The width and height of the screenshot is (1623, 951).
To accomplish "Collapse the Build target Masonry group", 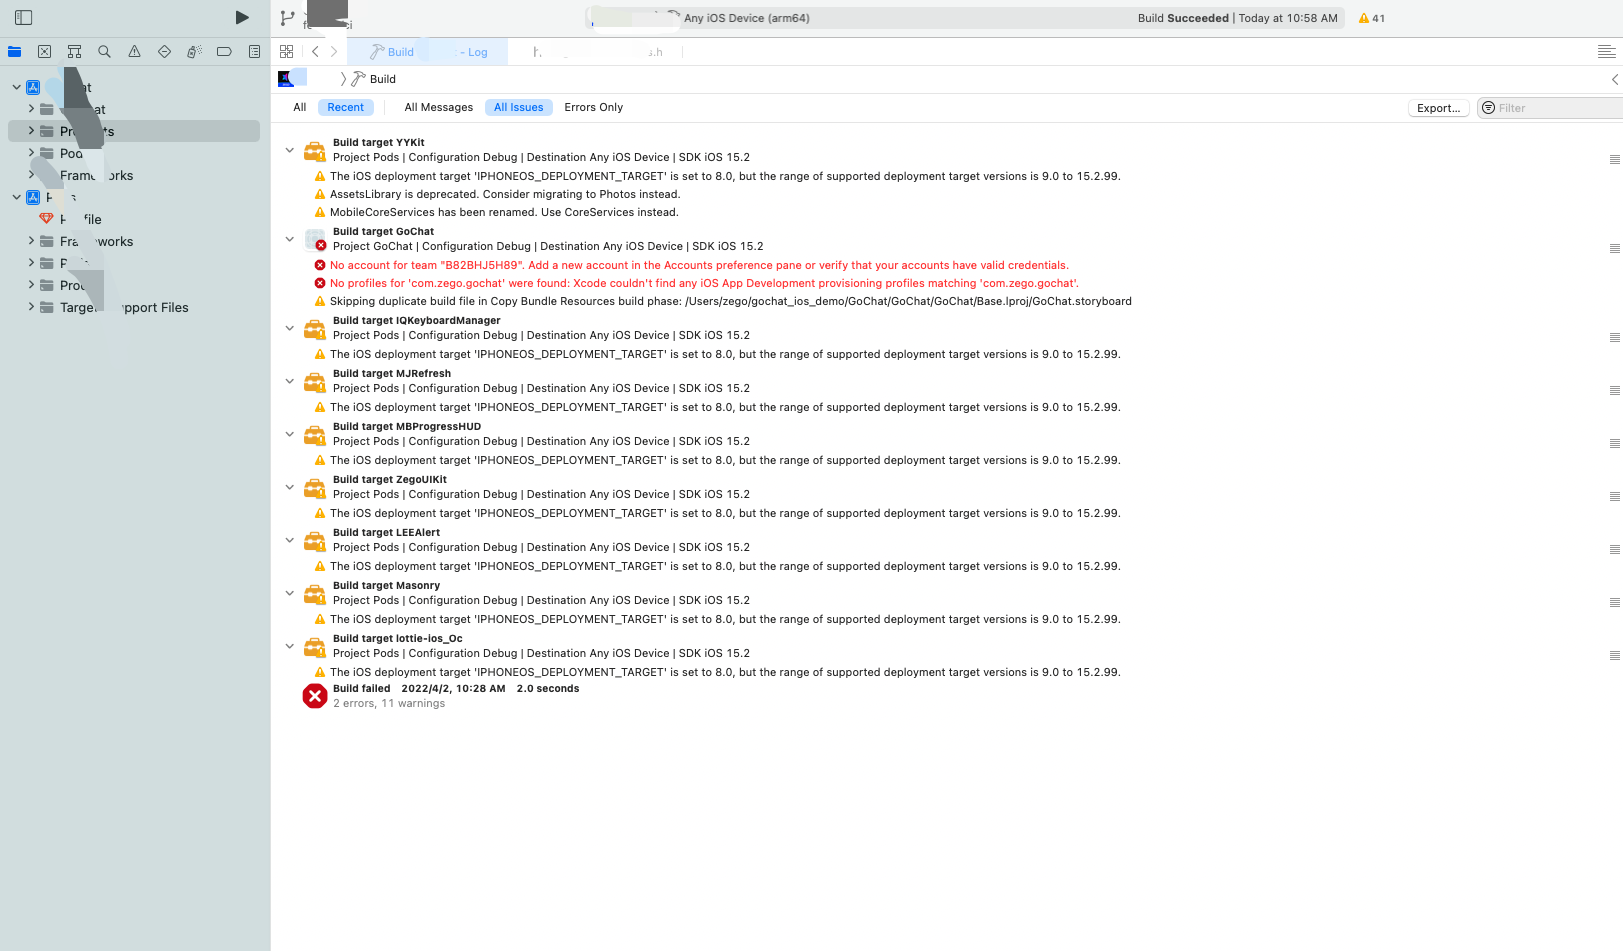I will coord(290,593).
